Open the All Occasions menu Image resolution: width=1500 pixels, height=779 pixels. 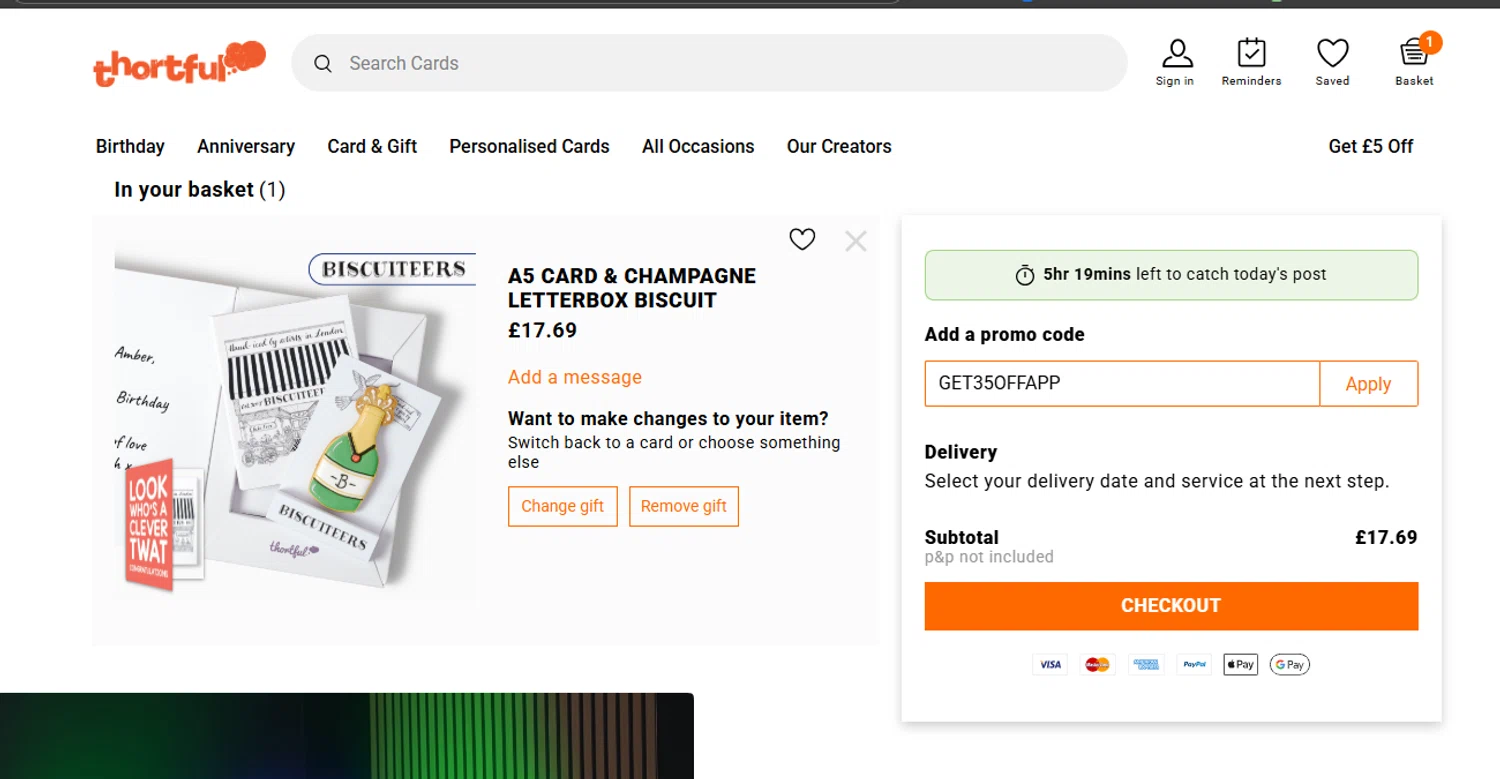click(x=698, y=146)
